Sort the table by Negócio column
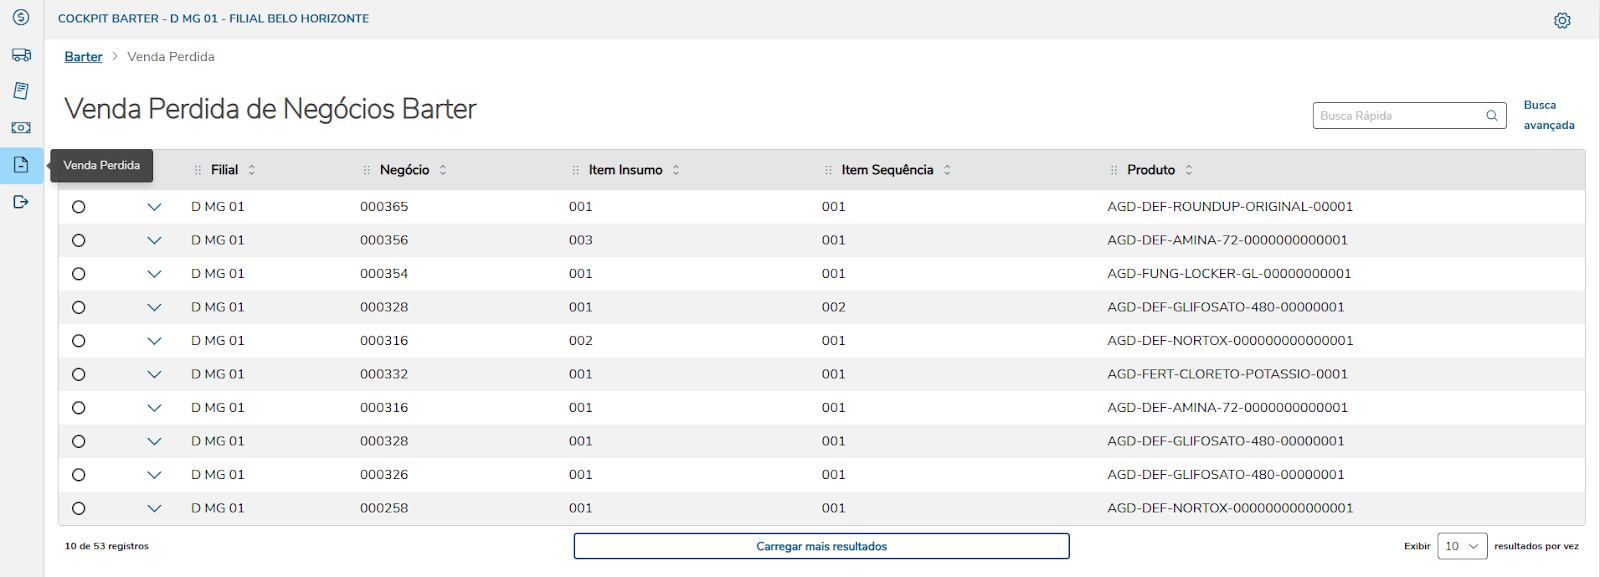 [443, 170]
